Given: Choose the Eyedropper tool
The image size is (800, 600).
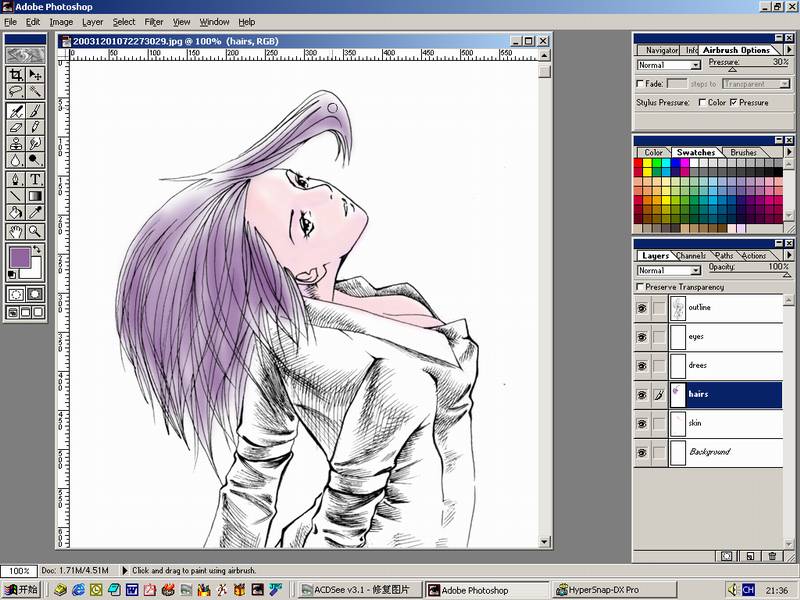Looking at the screenshot, I should [35, 213].
